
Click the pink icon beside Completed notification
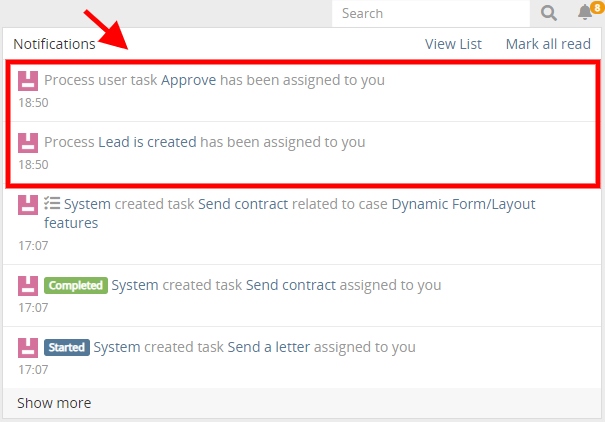click(x=28, y=285)
